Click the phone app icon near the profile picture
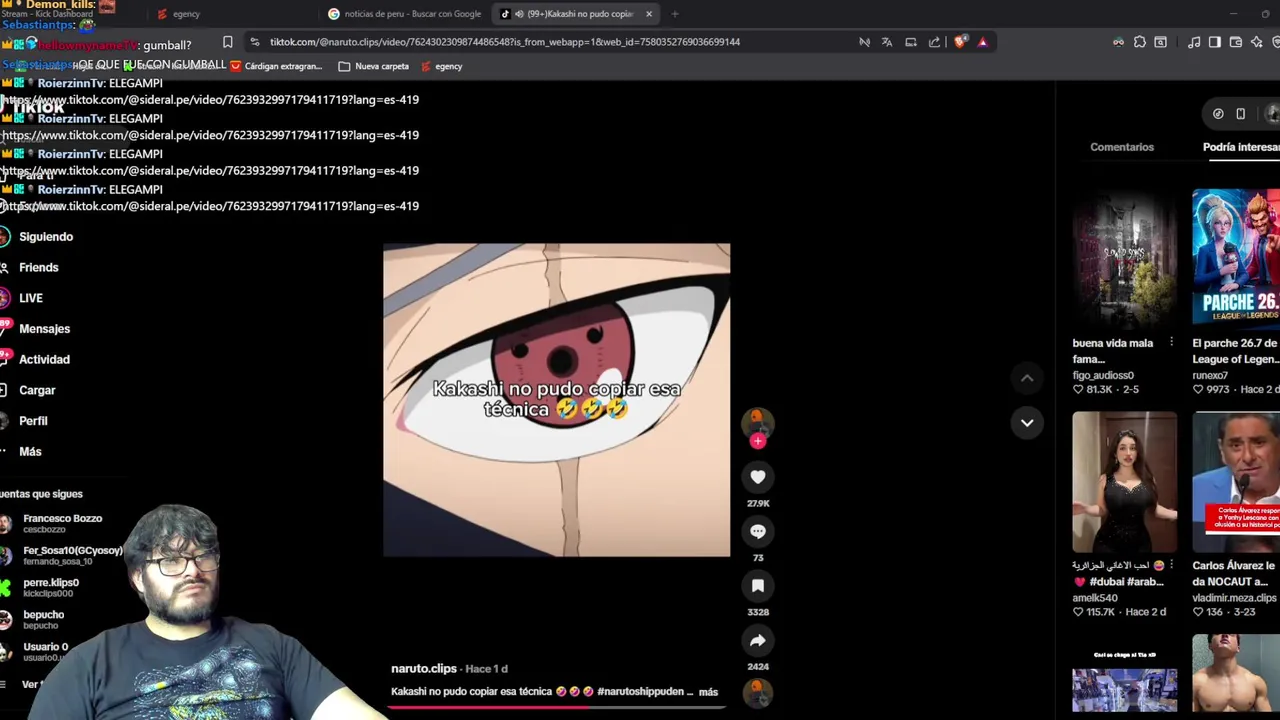 (1241, 114)
